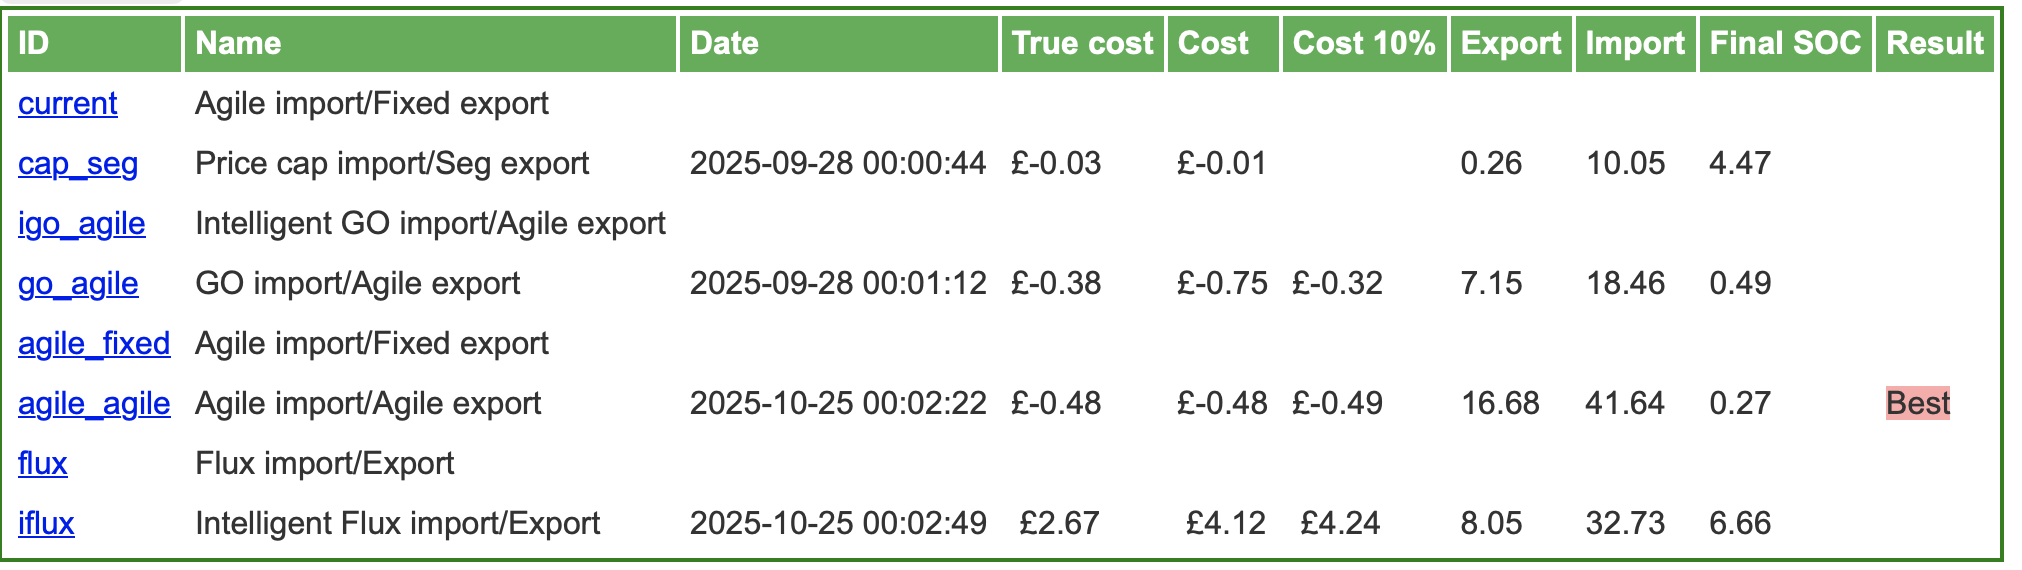
Task: Open the flux link
Action: click(43, 464)
